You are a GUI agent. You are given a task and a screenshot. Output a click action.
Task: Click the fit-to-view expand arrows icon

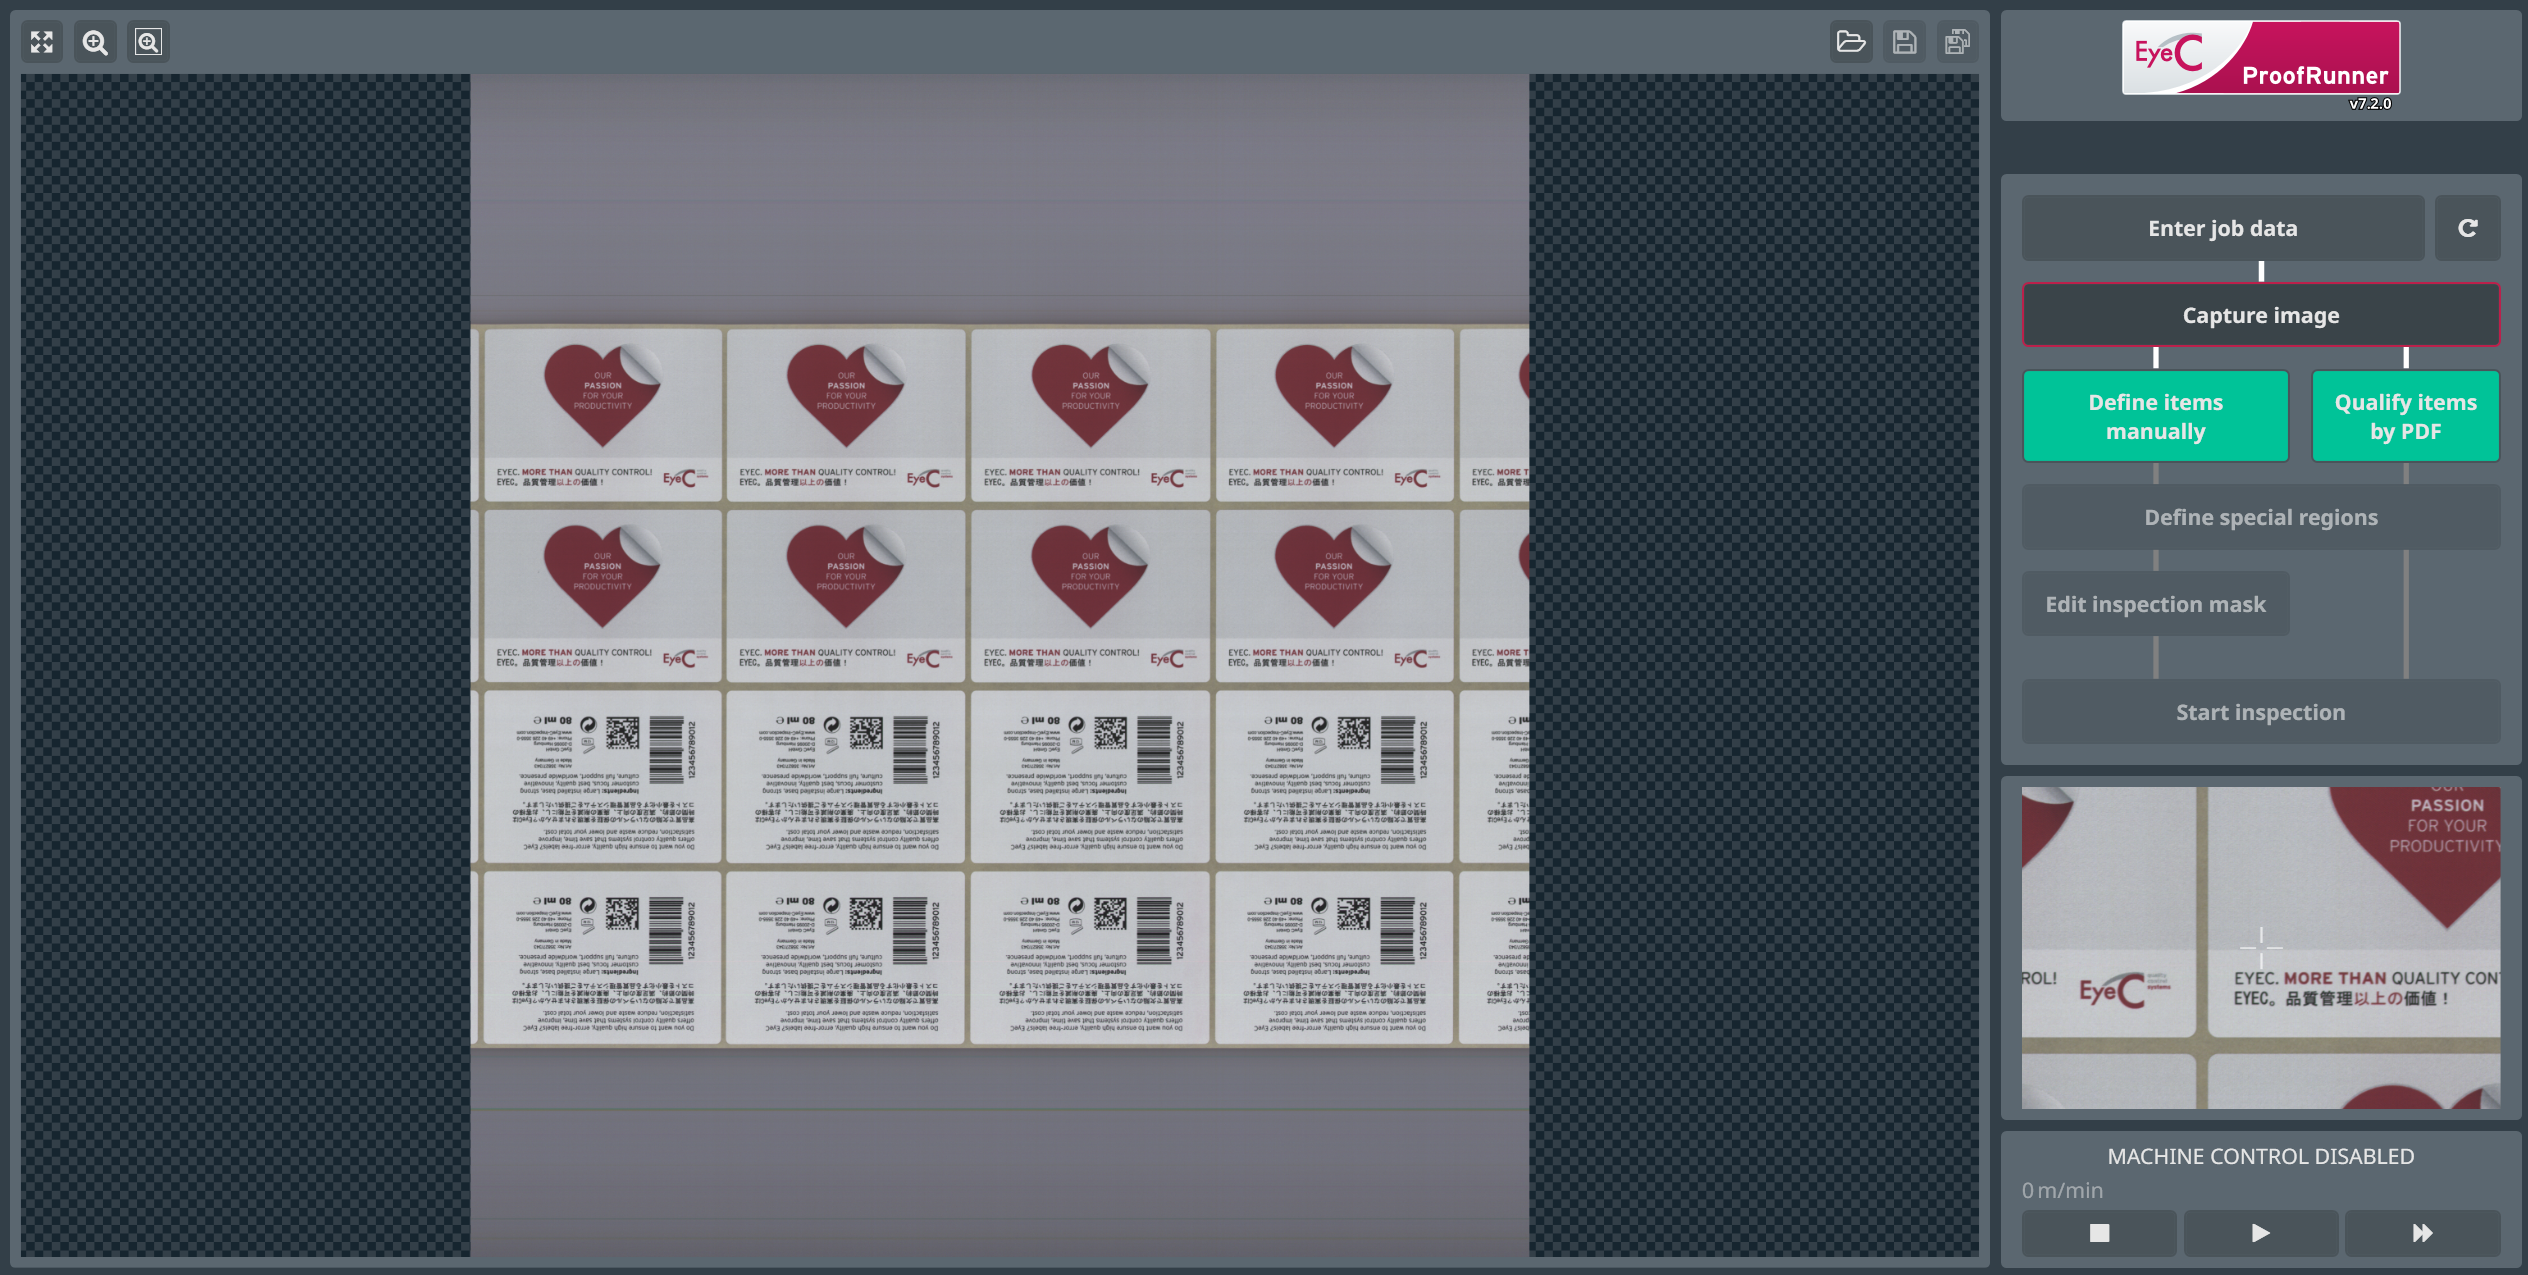click(42, 42)
